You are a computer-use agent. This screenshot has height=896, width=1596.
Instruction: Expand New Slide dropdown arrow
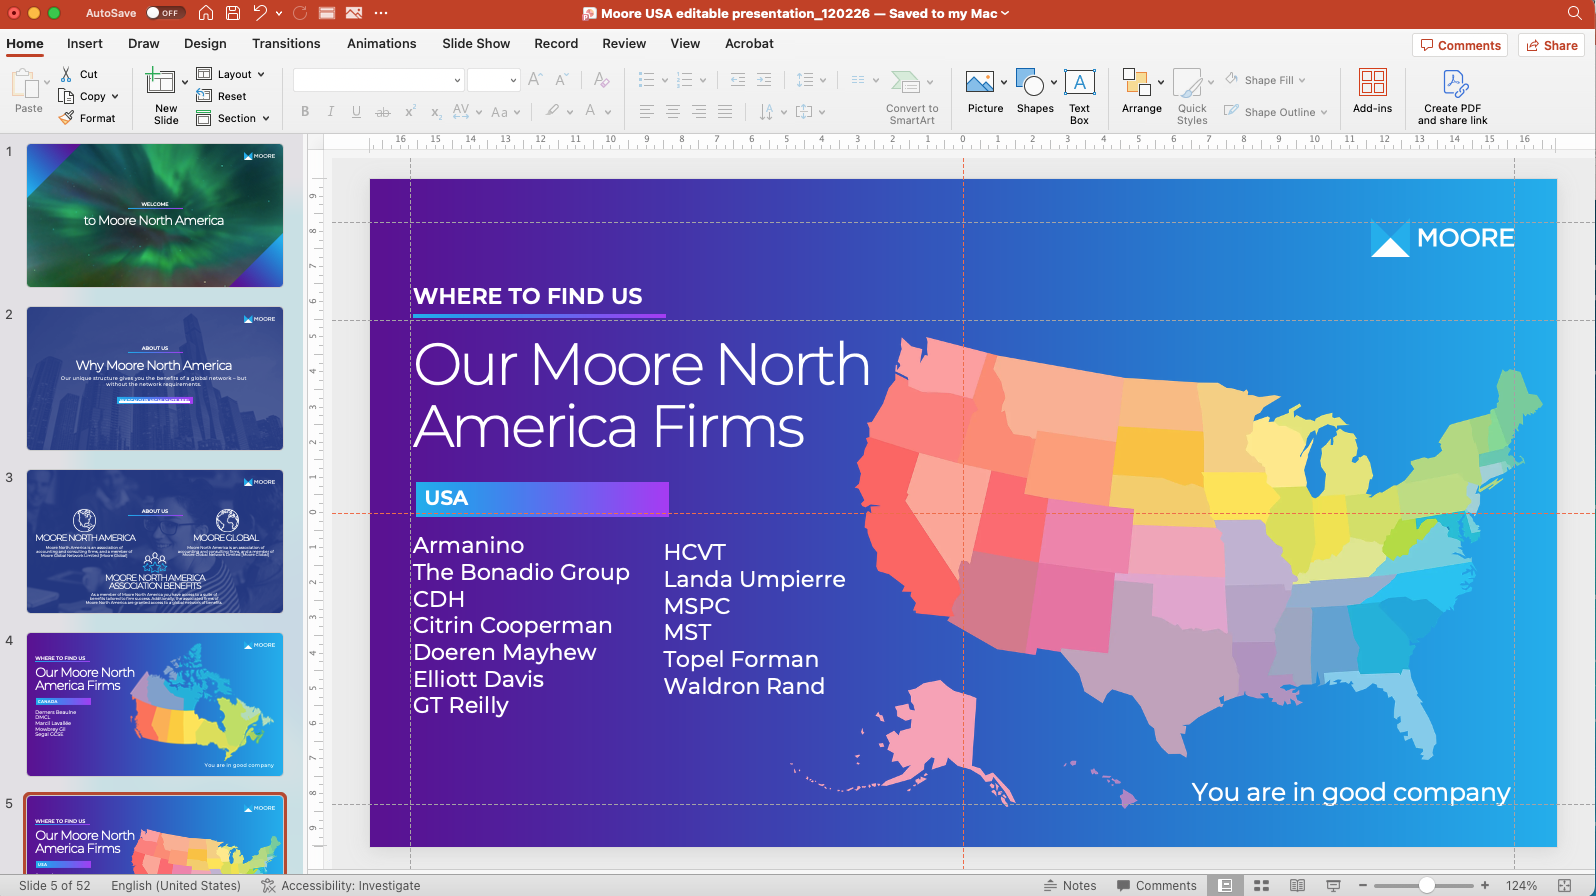(185, 82)
